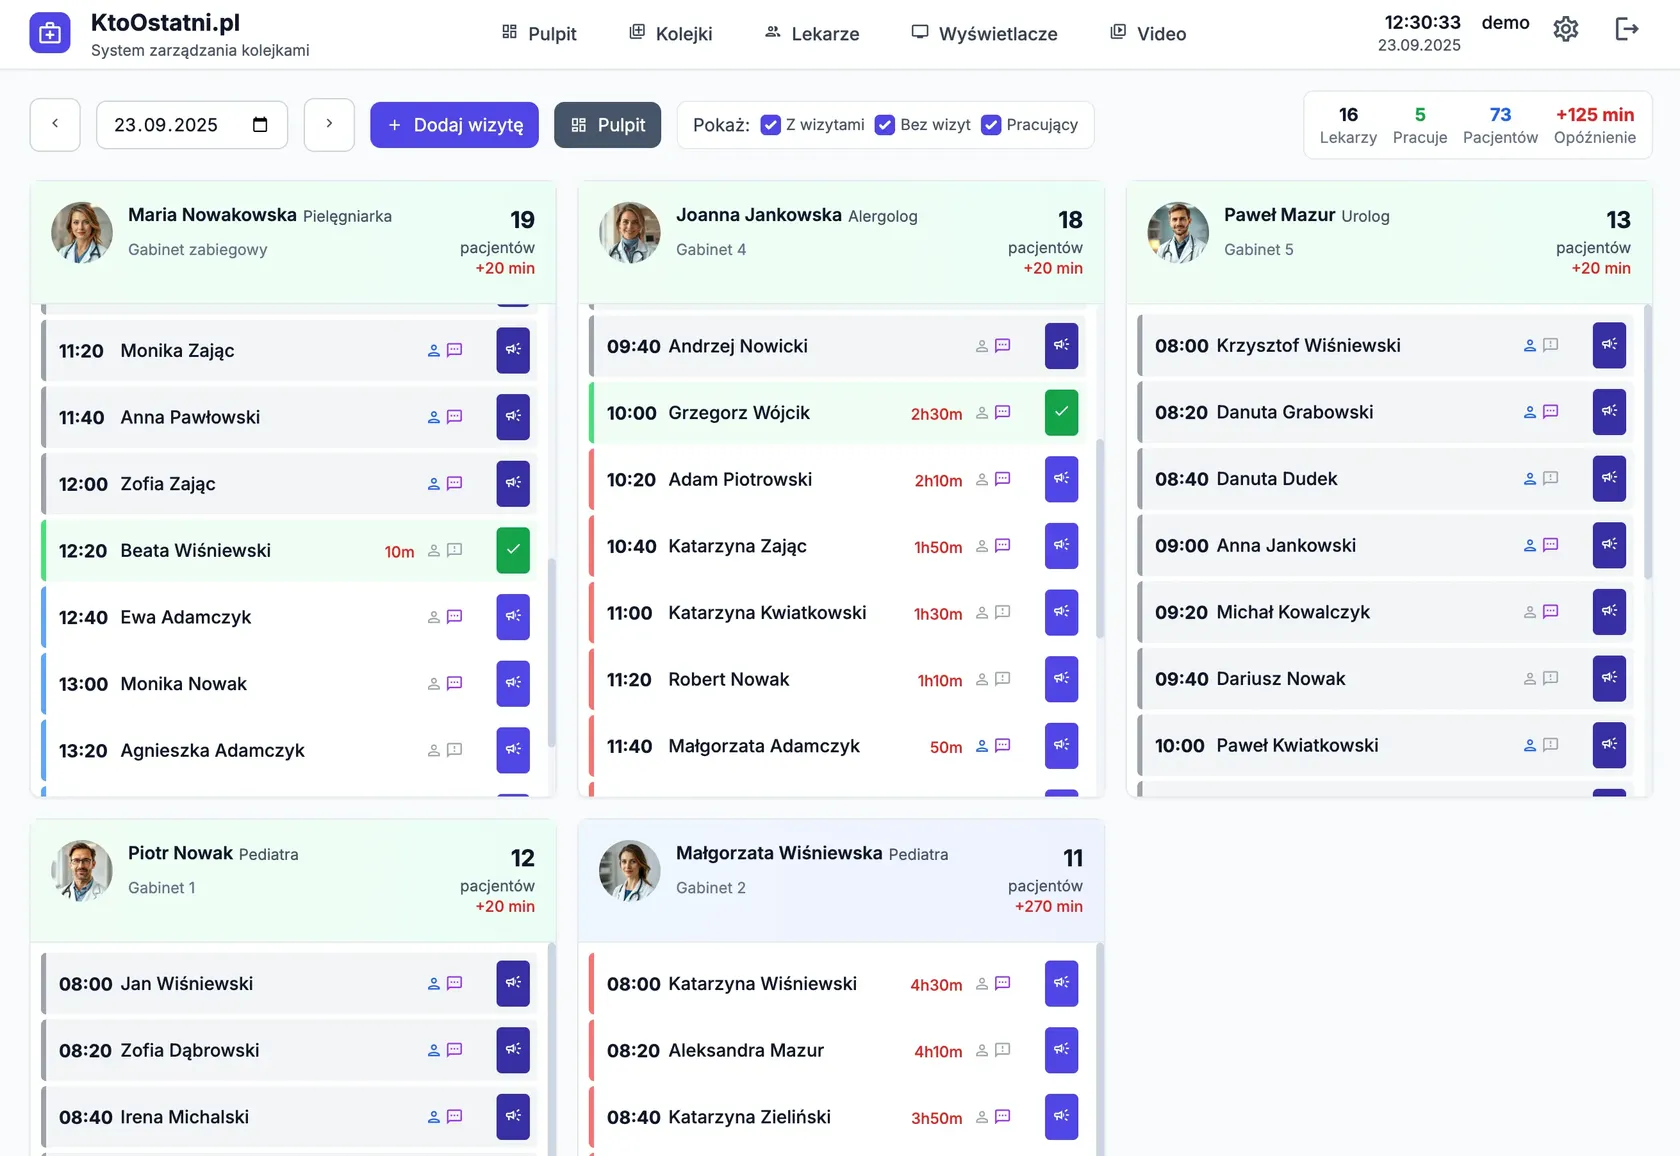This screenshot has width=1680, height=1156.
Task: Open comment icon for Michał Kowalczyk
Action: click(1551, 612)
